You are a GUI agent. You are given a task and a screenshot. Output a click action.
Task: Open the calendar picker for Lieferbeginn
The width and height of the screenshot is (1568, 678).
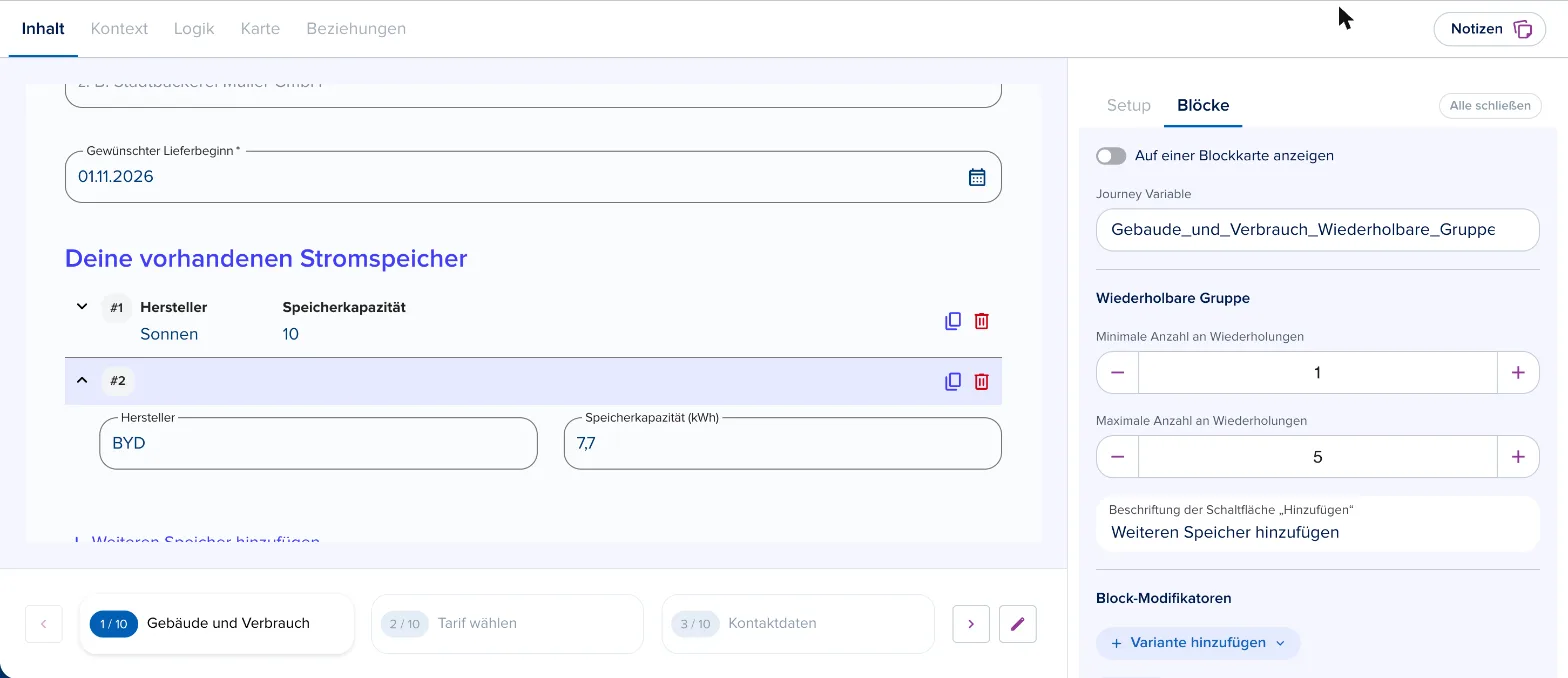click(x=977, y=177)
